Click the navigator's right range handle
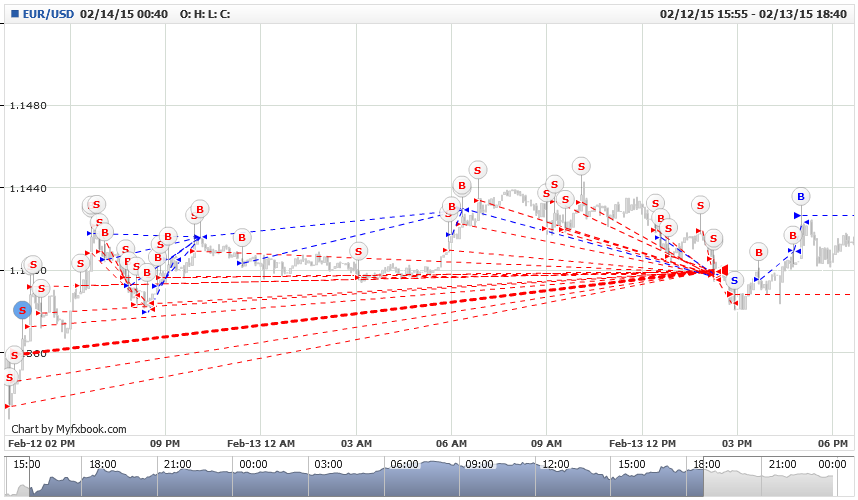The width and height of the screenshot is (858, 500). pyautogui.click(x=704, y=476)
